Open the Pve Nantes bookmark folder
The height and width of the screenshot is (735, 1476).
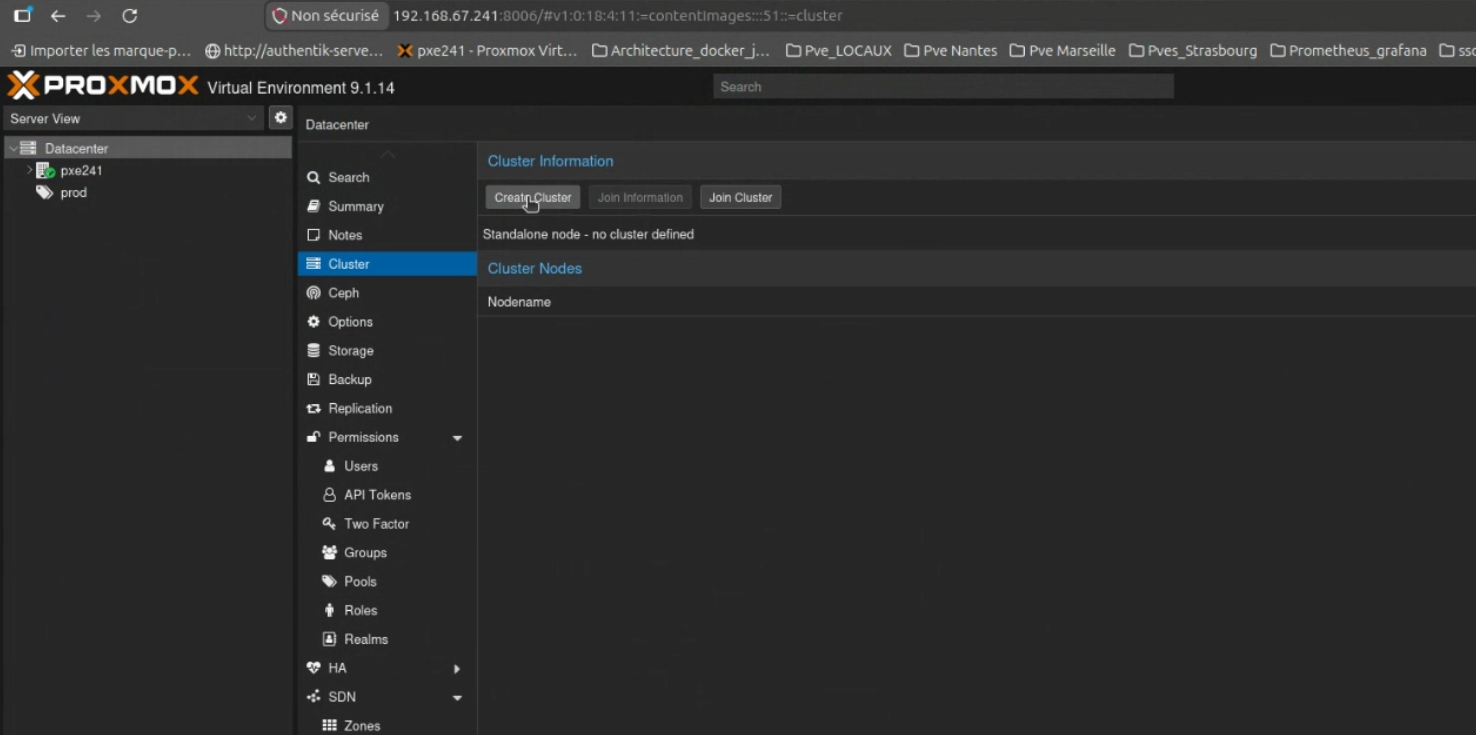click(x=950, y=50)
